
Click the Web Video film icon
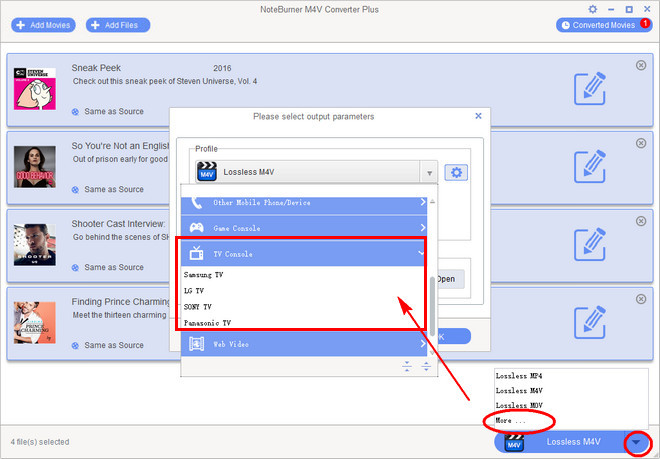(197, 344)
